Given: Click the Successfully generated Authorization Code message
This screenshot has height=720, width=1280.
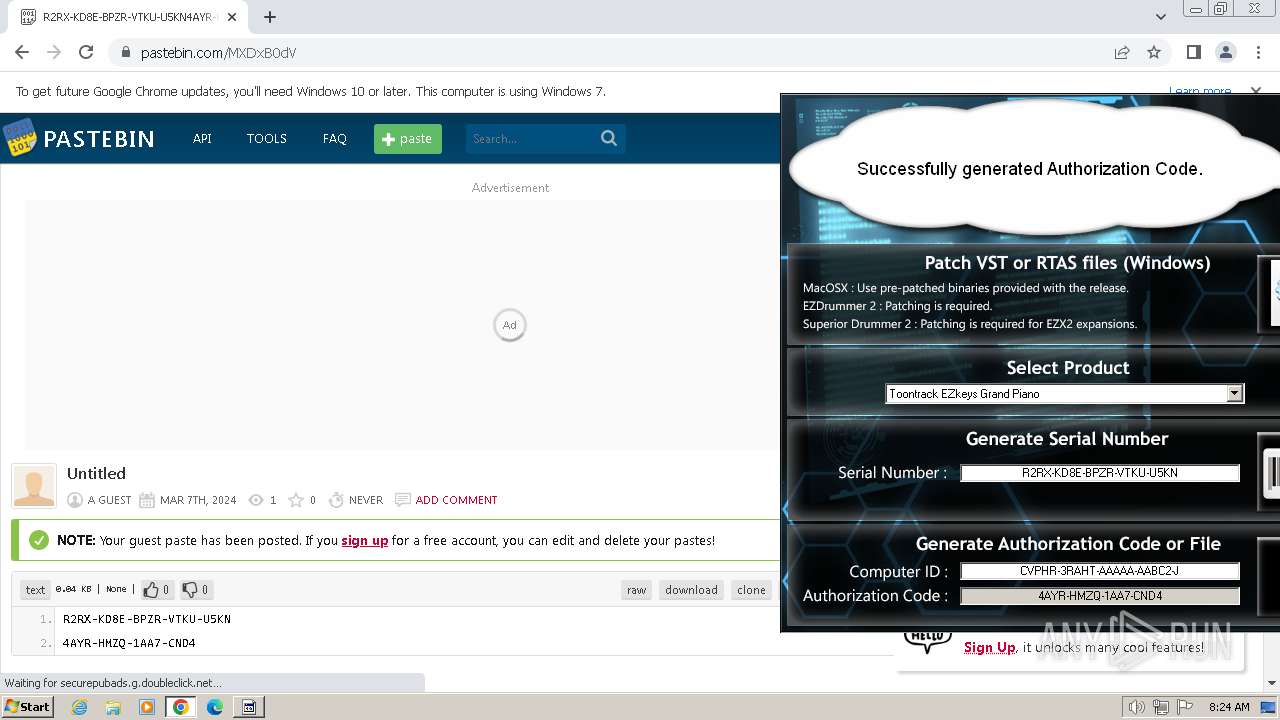Looking at the screenshot, I should tap(1030, 169).
